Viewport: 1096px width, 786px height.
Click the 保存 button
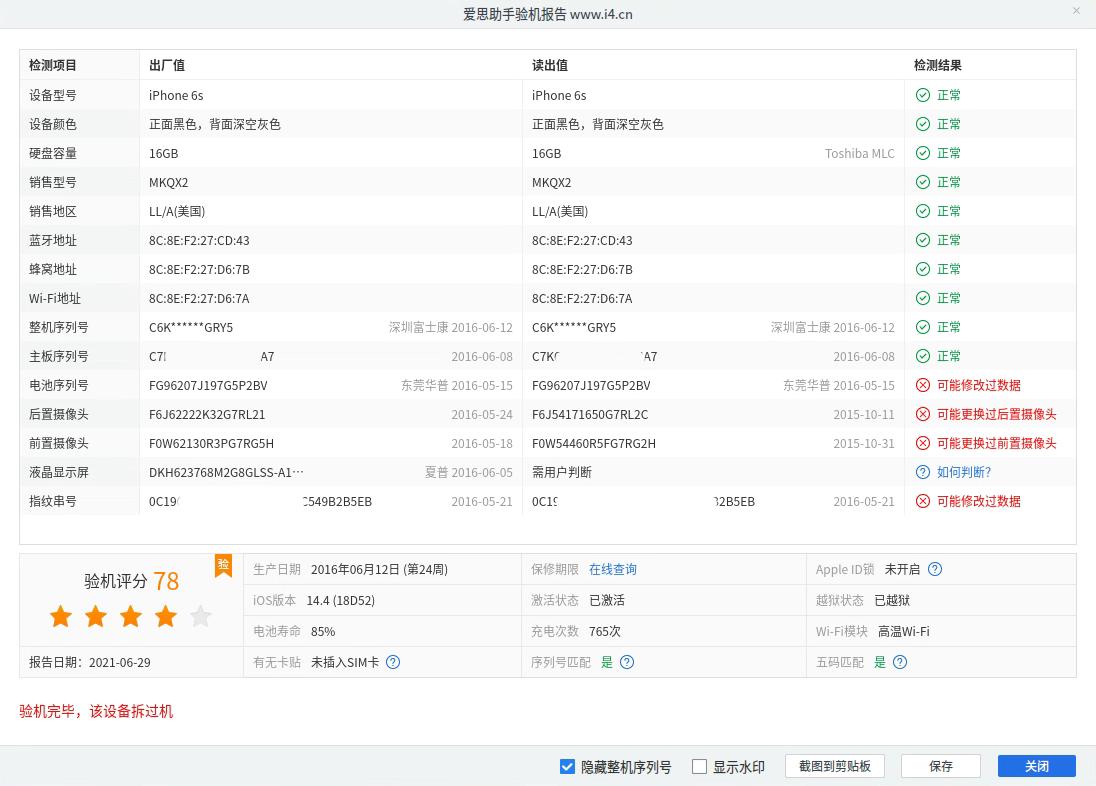(x=940, y=766)
